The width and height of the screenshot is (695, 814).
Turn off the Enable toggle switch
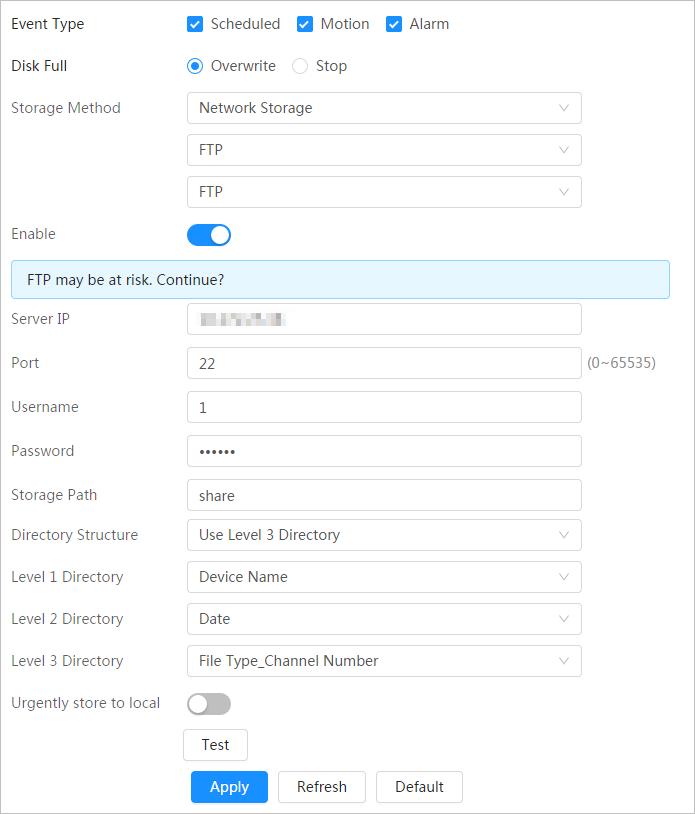pos(209,235)
